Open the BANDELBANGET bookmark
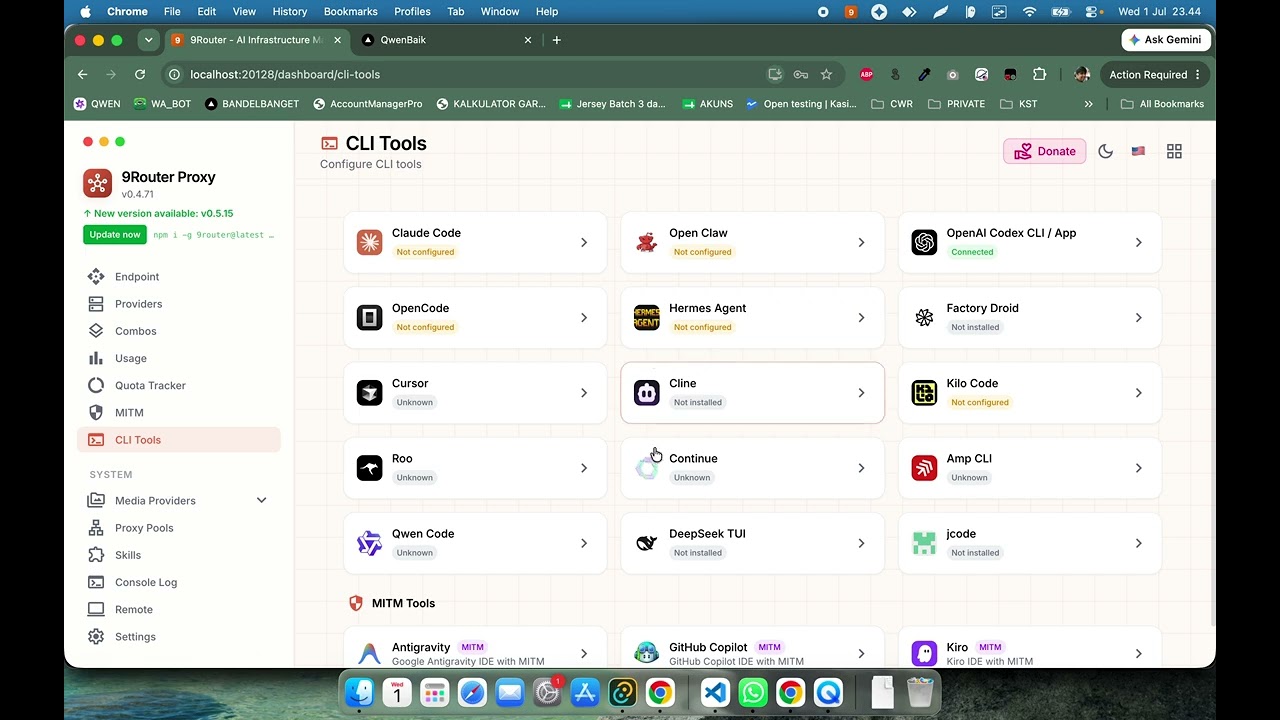This screenshot has height=720, width=1280. click(x=252, y=104)
